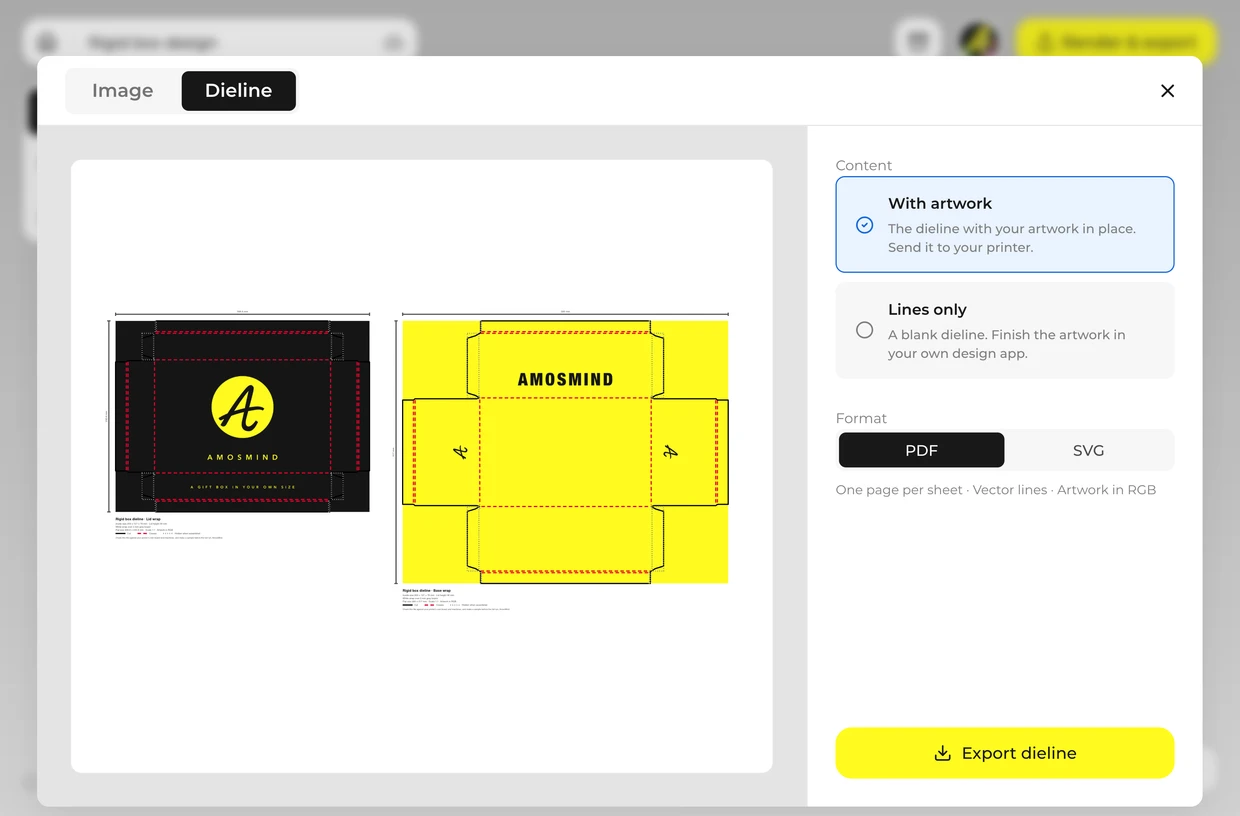The width and height of the screenshot is (1240, 816).
Task: Click the 'Content' section label
Action: click(x=864, y=166)
